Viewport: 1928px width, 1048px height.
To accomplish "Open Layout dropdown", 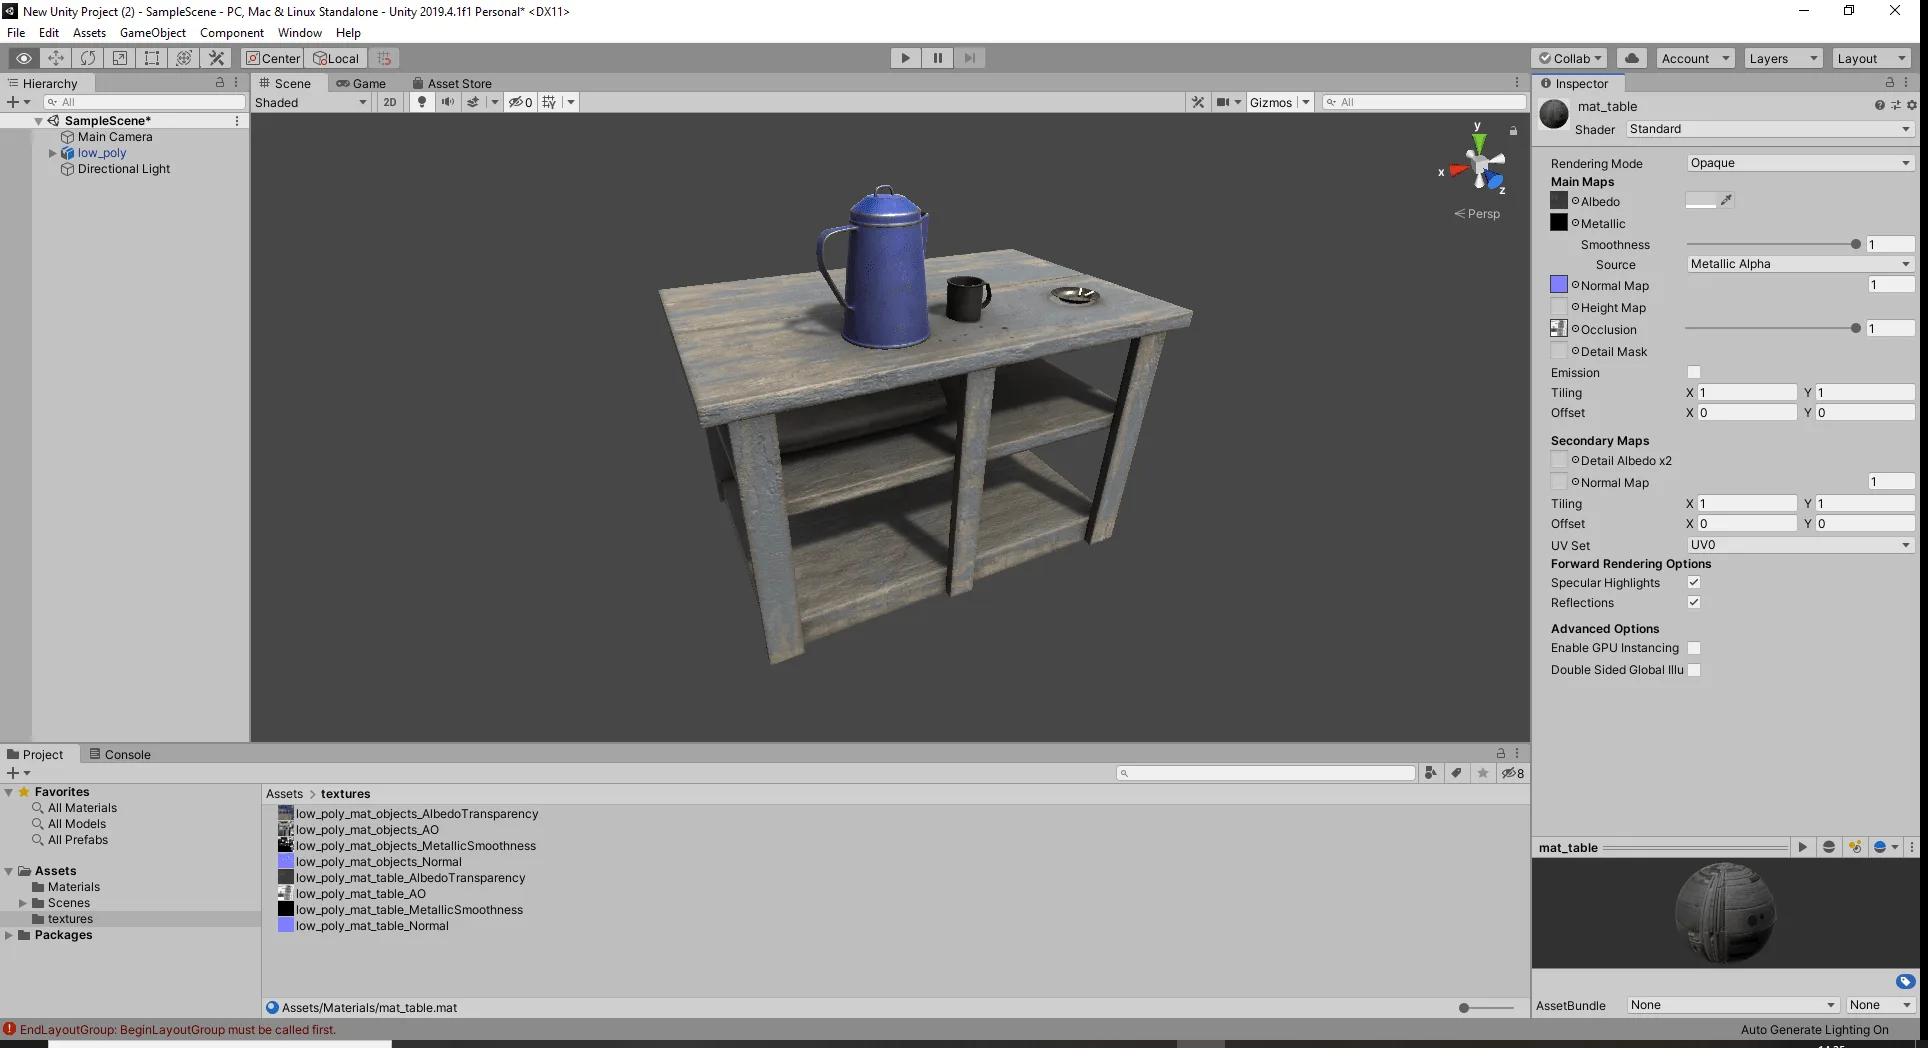I will click(x=1871, y=58).
